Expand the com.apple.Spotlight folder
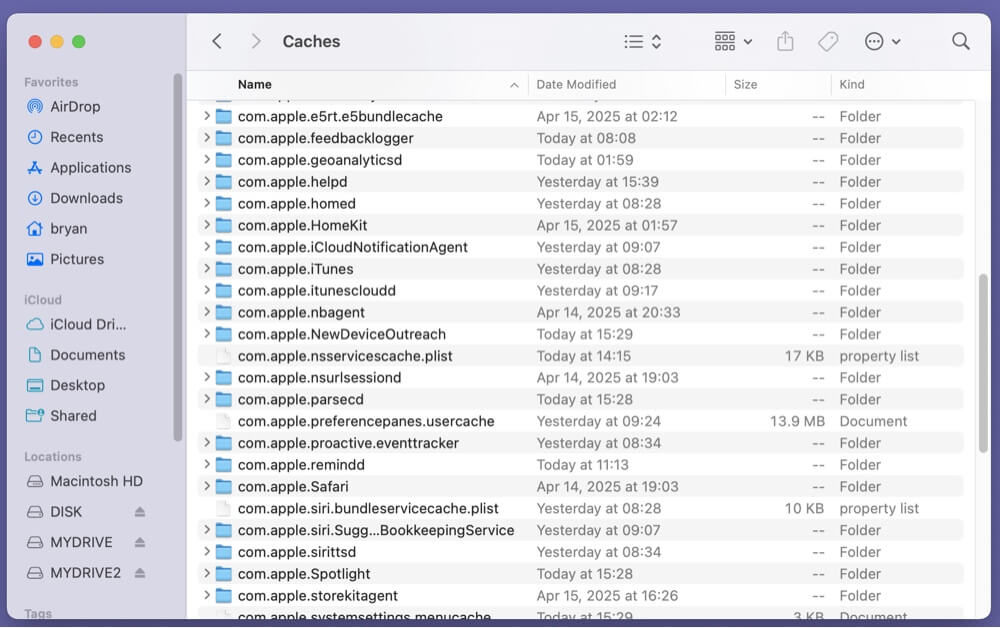The width and height of the screenshot is (1000, 628). click(x=207, y=573)
